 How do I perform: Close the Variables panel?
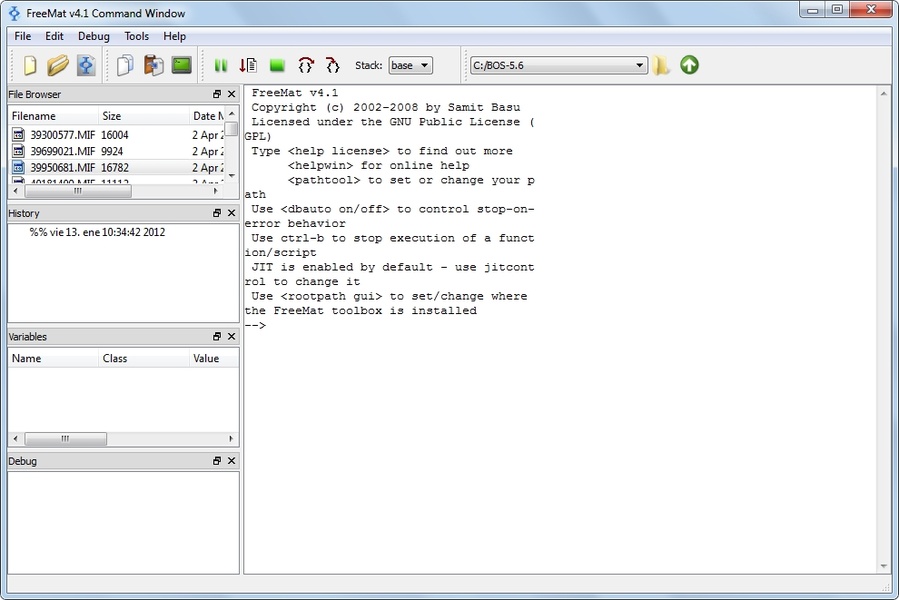point(232,337)
